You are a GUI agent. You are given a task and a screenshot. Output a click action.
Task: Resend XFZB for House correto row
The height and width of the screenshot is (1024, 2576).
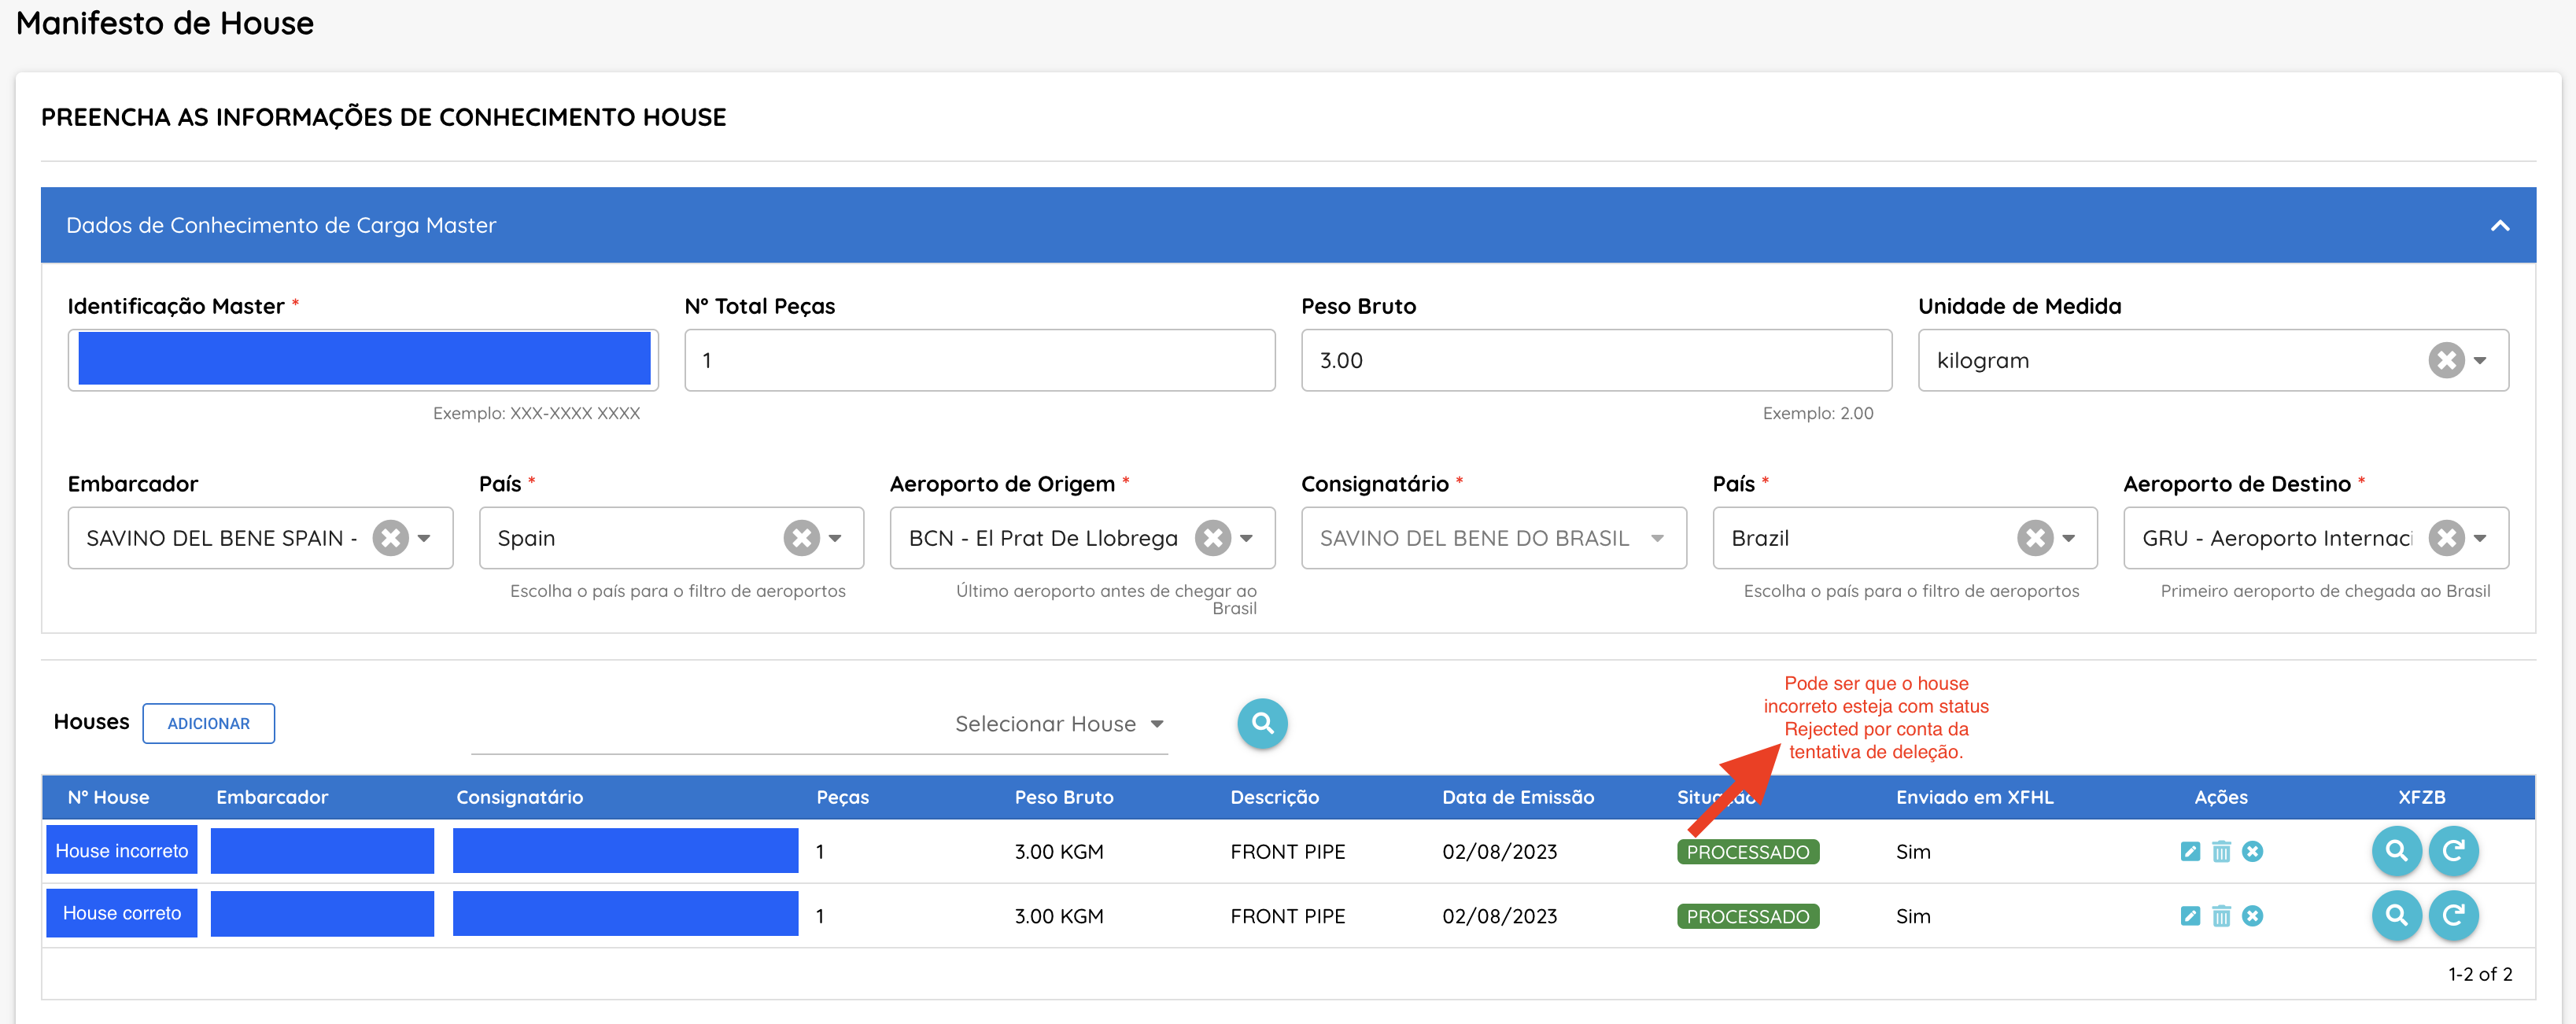click(x=2453, y=915)
